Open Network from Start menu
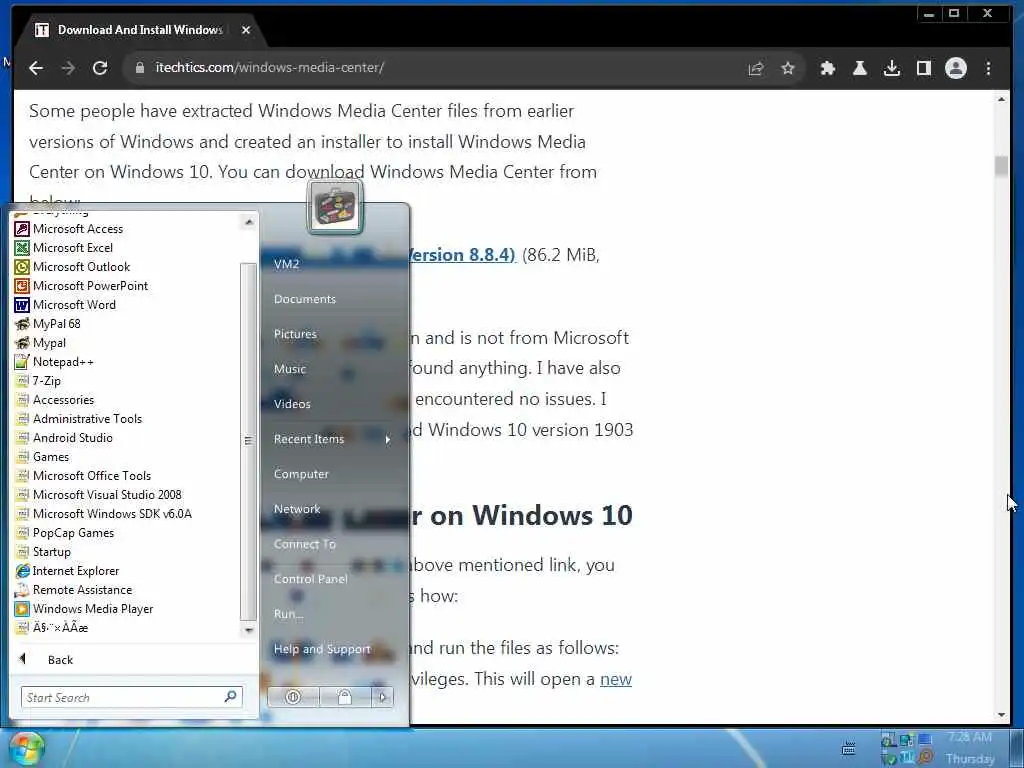The image size is (1024, 768). [297, 509]
